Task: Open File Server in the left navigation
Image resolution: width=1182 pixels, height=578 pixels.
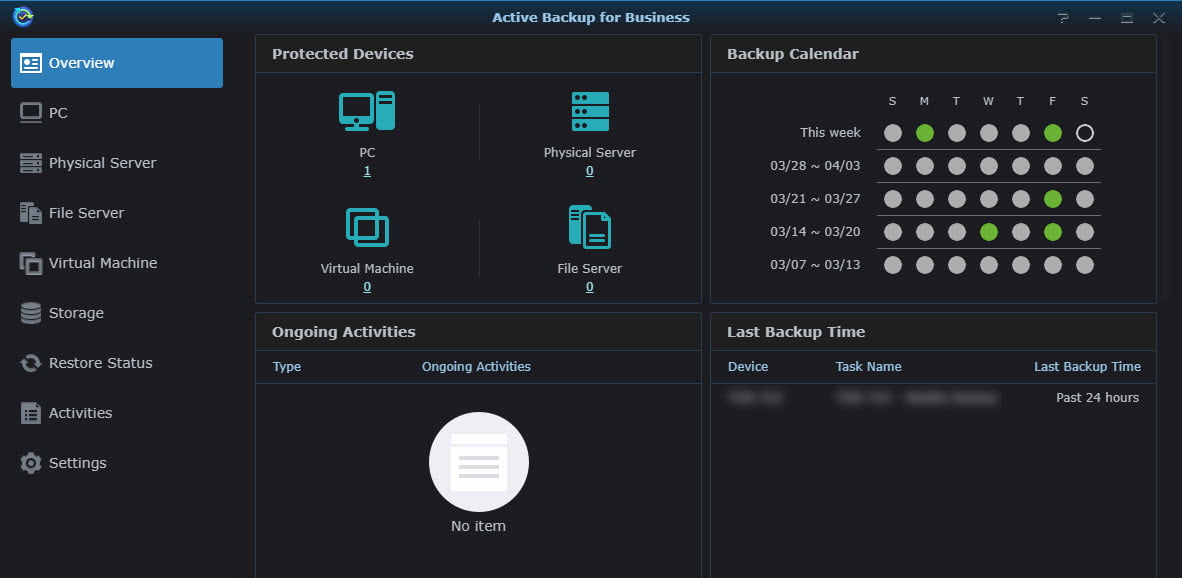Action: pos(86,213)
